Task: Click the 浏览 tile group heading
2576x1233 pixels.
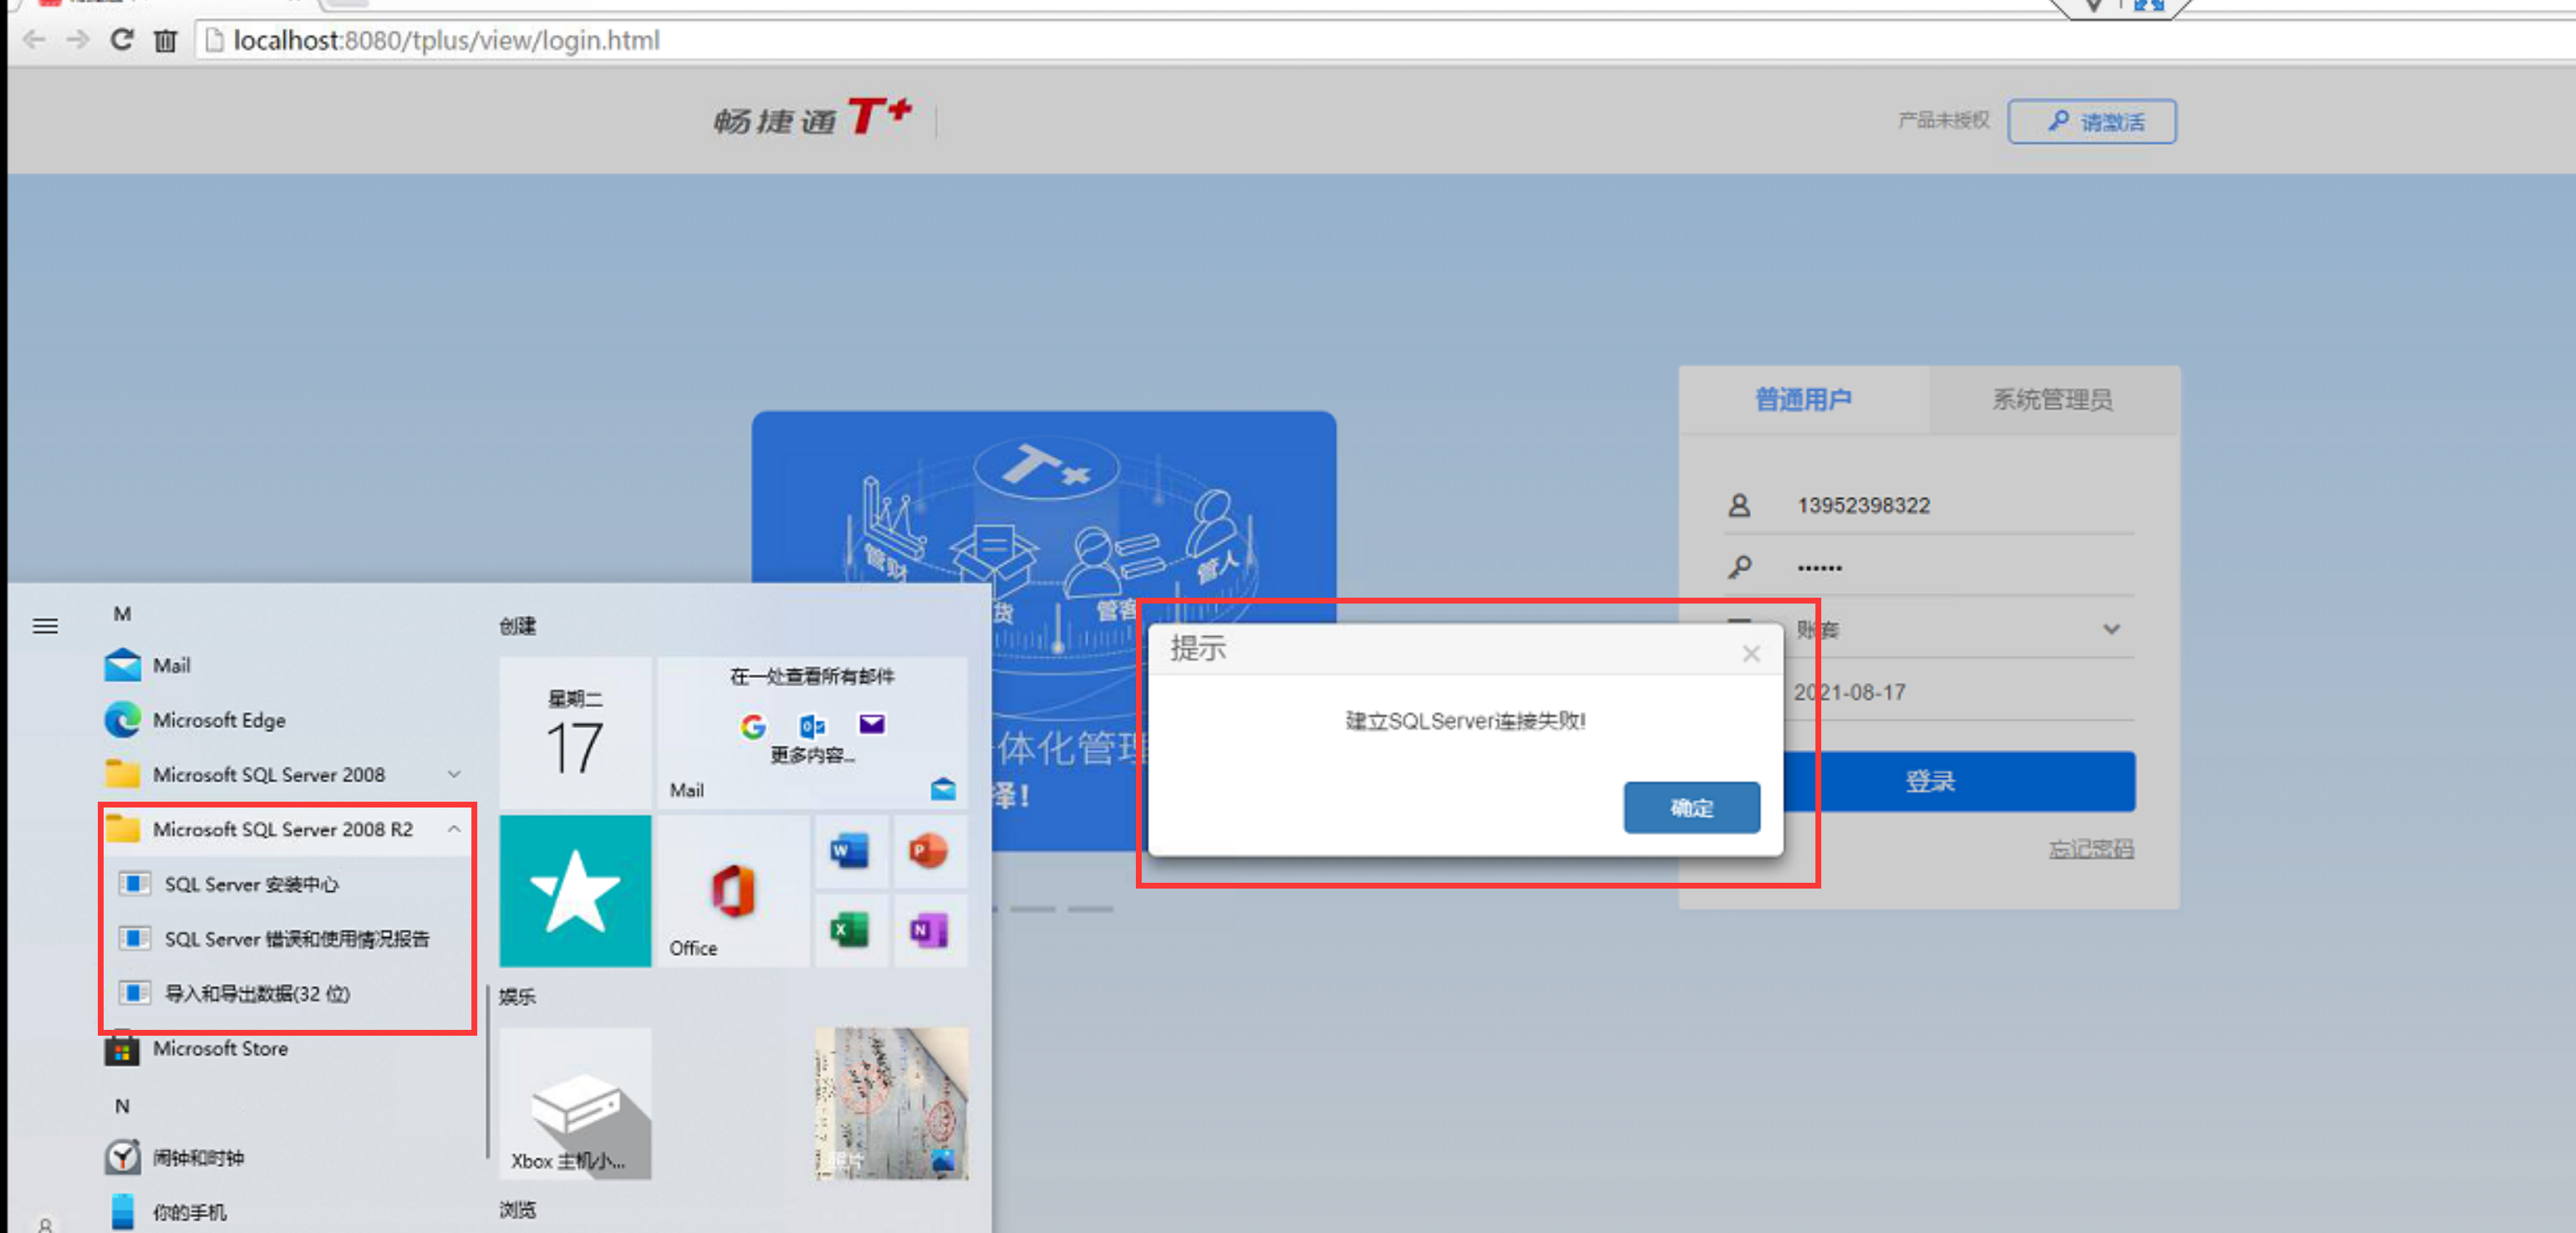Action: (517, 1210)
